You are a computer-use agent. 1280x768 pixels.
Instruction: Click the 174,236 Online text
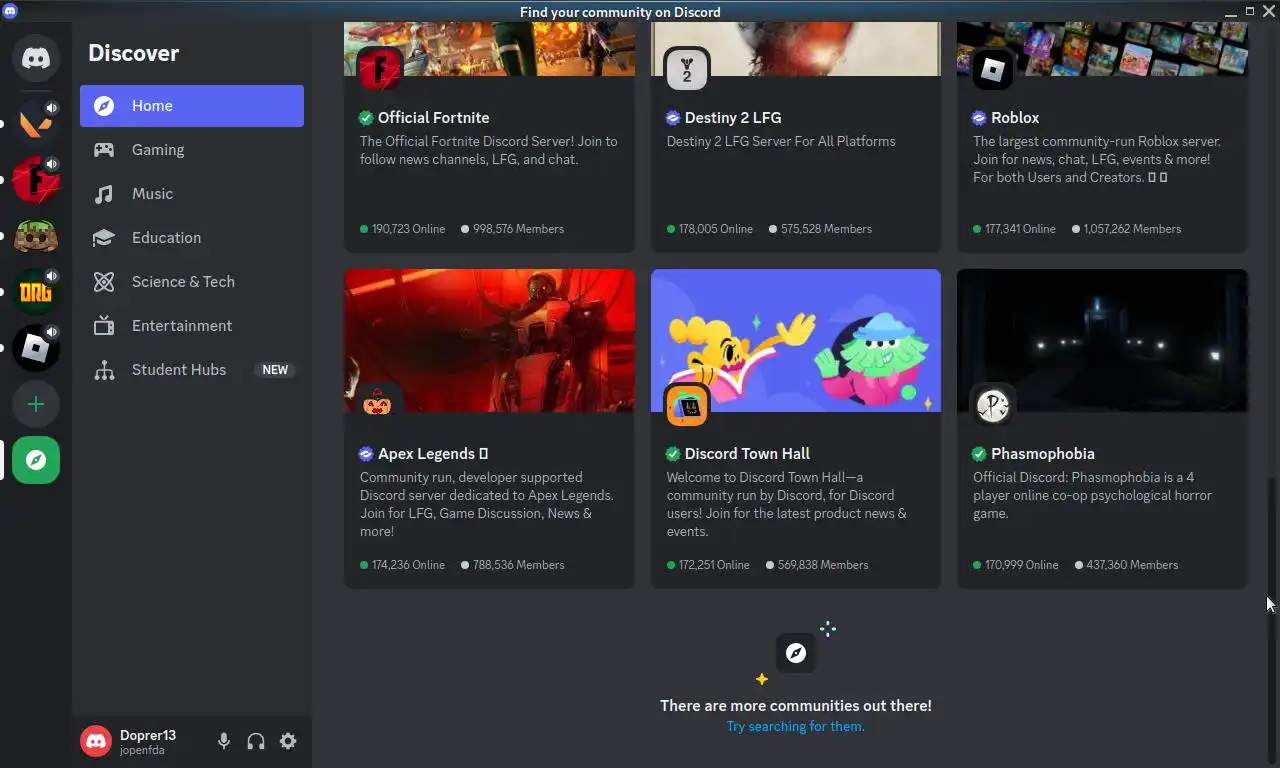(408, 565)
